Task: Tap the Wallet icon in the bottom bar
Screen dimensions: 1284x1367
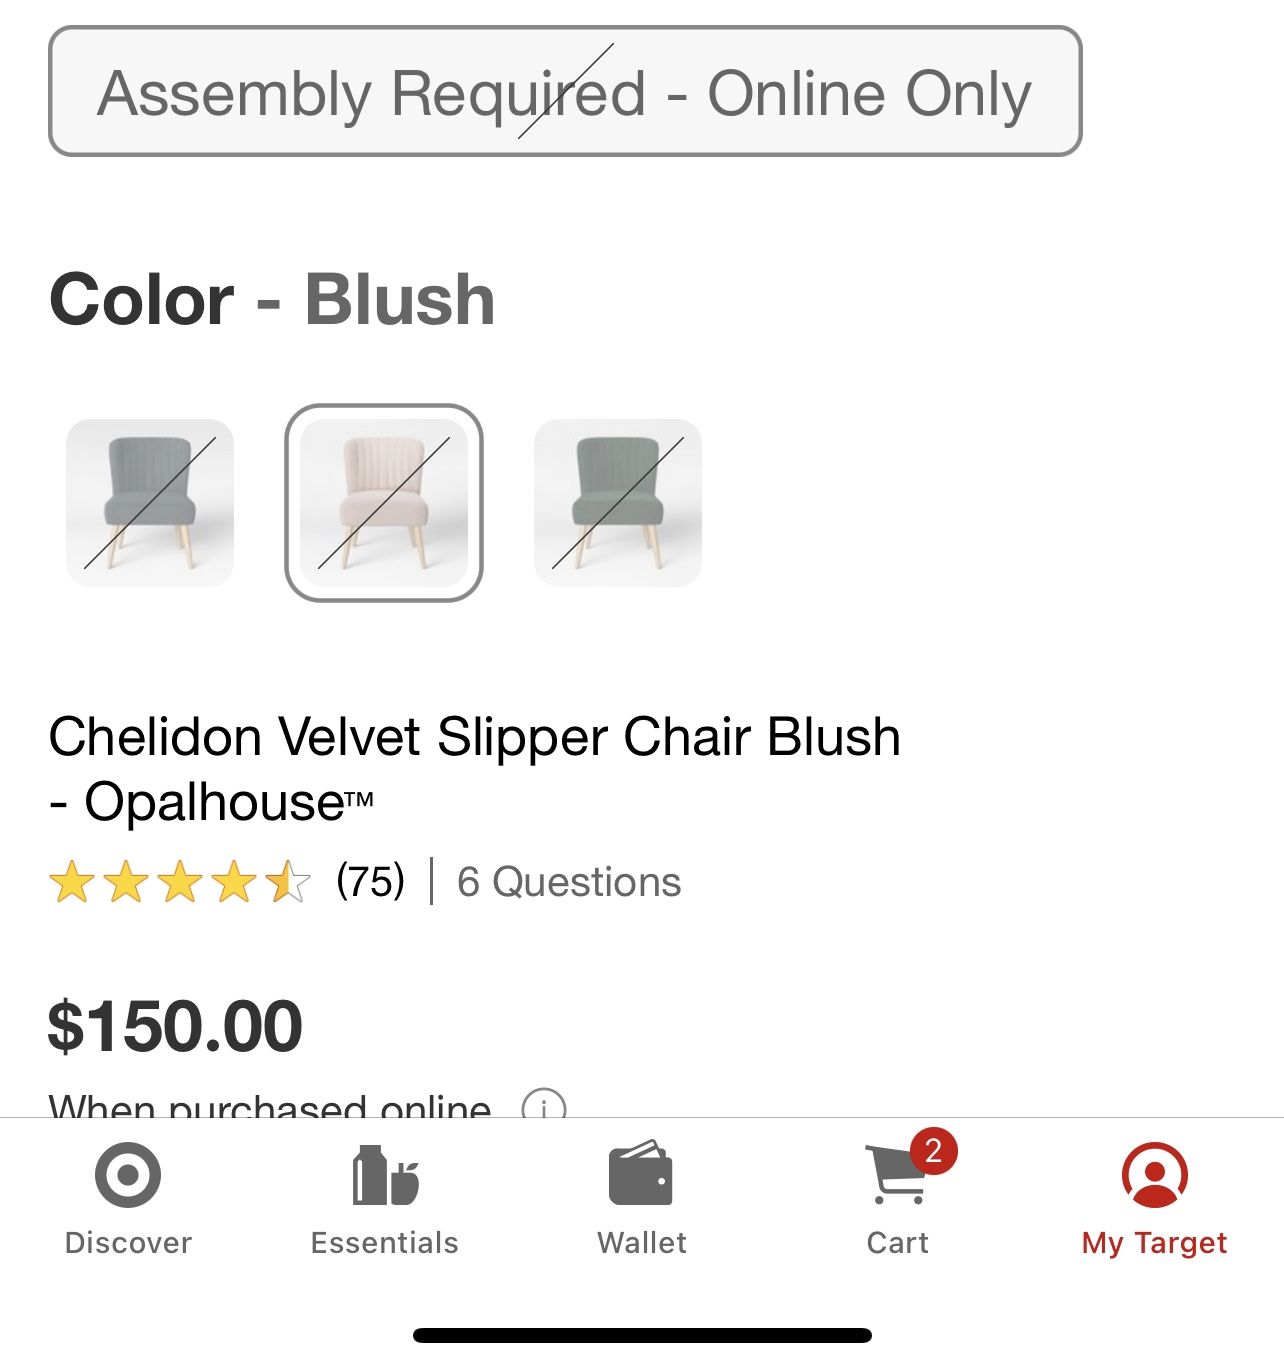Action: click(641, 1173)
